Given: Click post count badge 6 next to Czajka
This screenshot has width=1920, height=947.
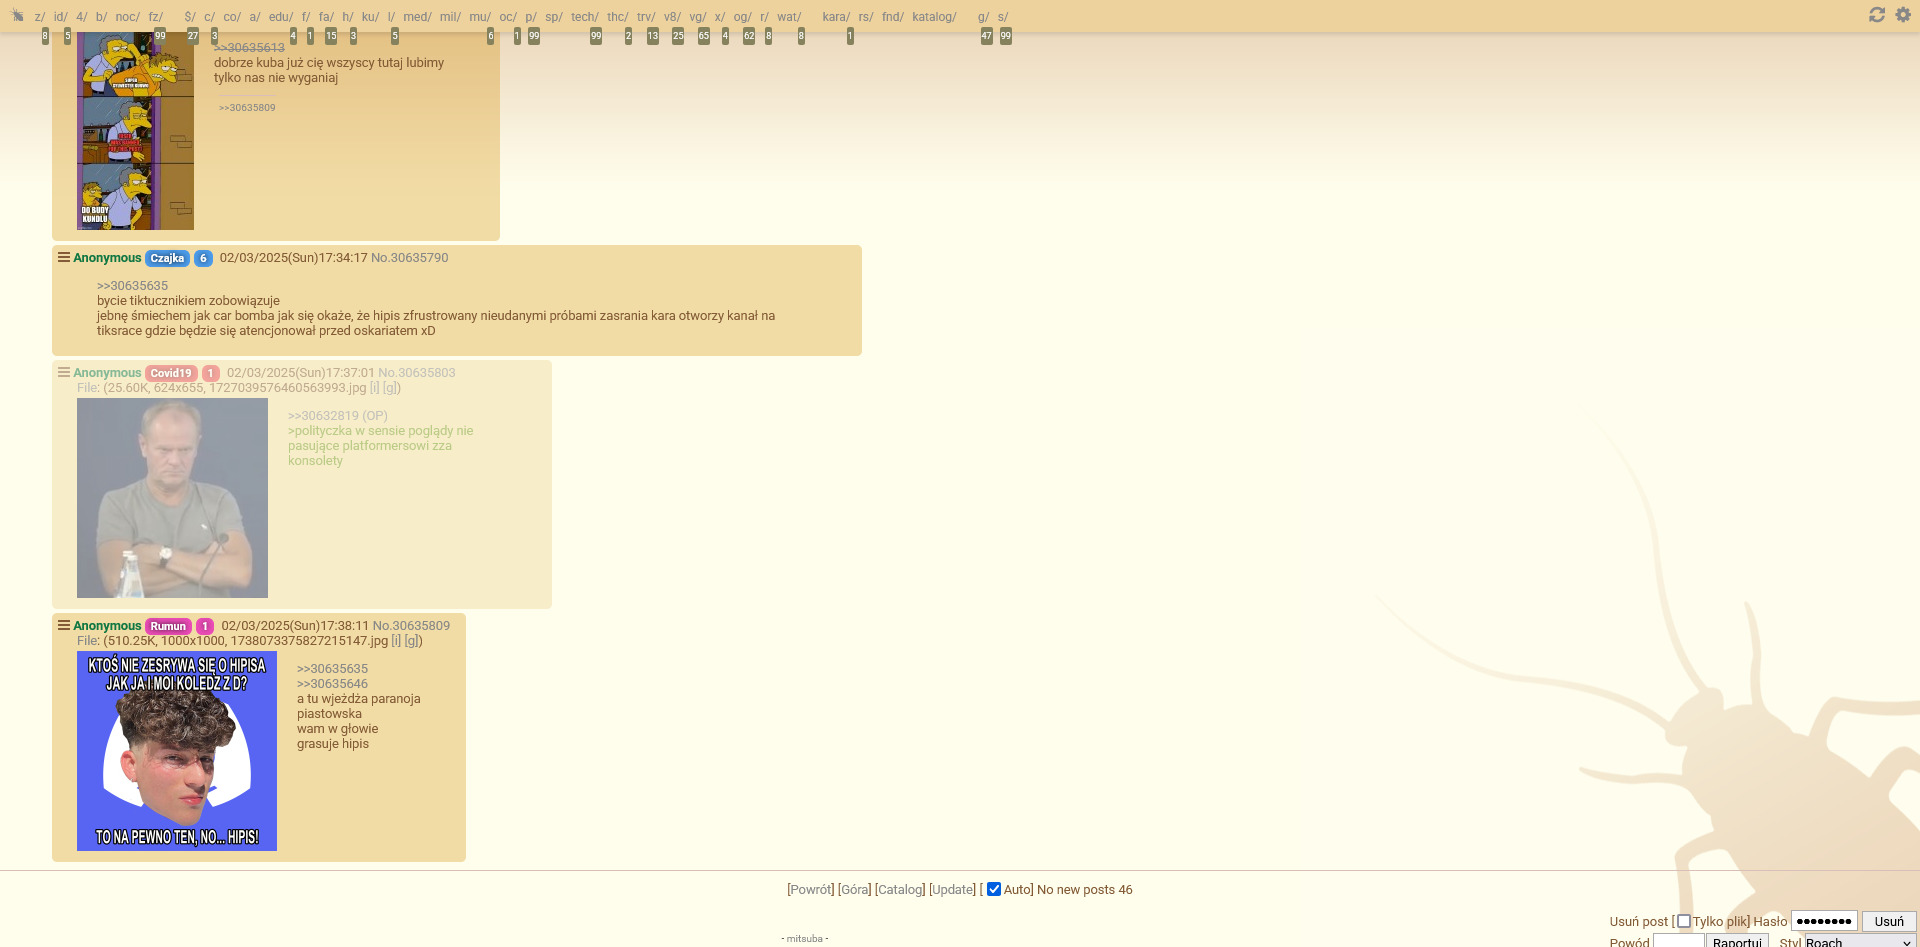Looking at the screenshot, I should tap(203, 258).
